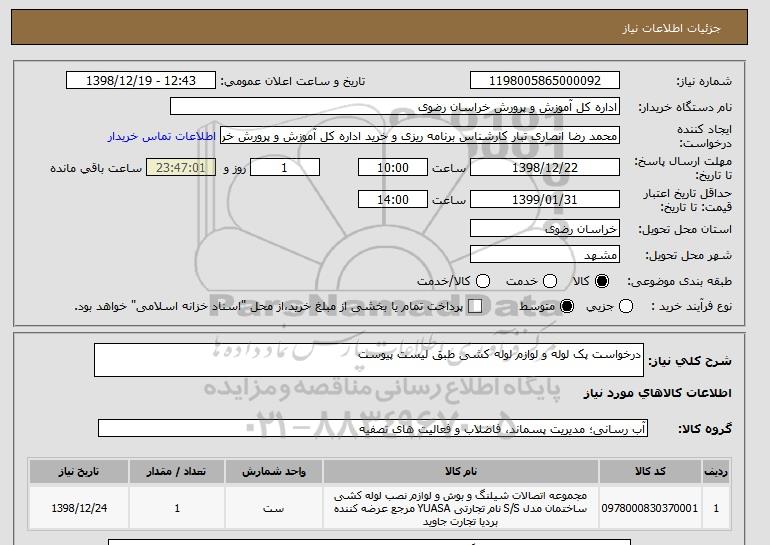Screen dimensions: 770x545
Task: Click the remaining days field showing 1
Action: coord(285,167)
